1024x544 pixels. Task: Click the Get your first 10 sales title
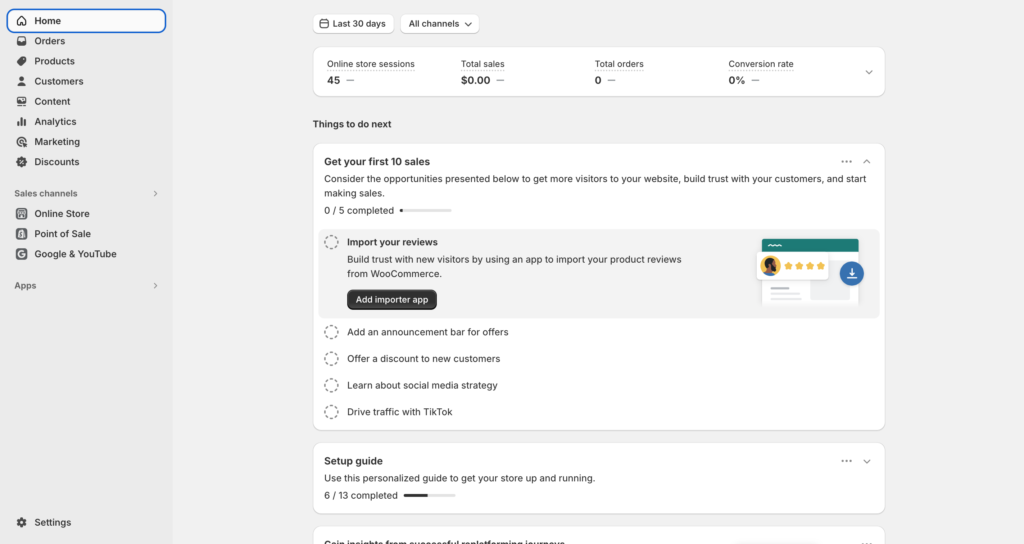377,162
